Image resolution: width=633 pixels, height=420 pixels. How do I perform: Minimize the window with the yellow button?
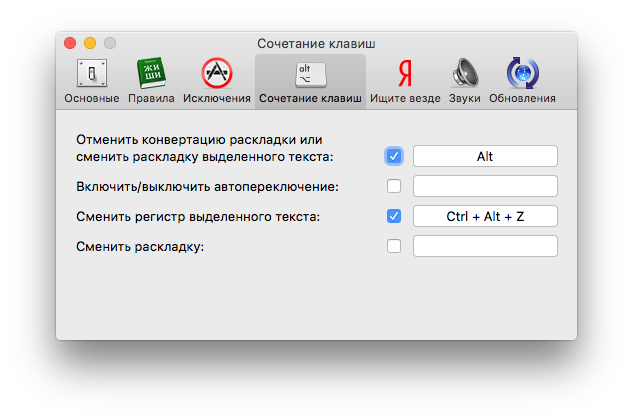point(90,43)
